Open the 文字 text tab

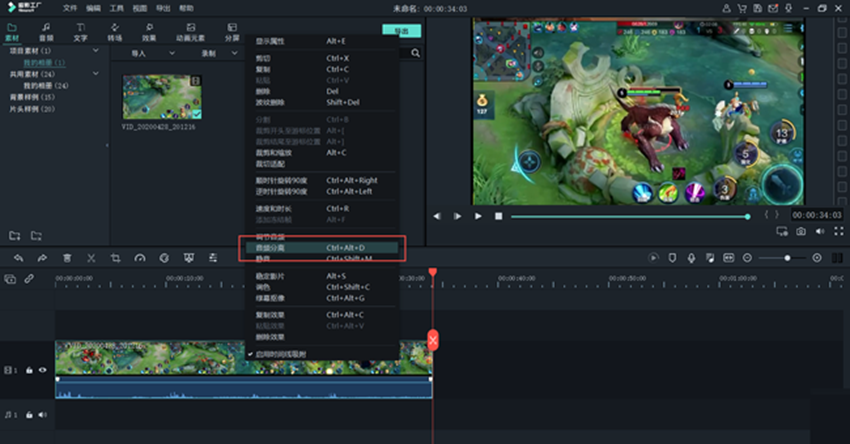(80, 32)
